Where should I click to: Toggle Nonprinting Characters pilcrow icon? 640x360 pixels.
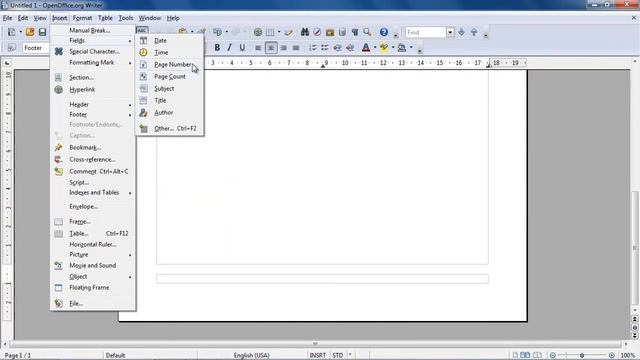[x=355, y=32]
